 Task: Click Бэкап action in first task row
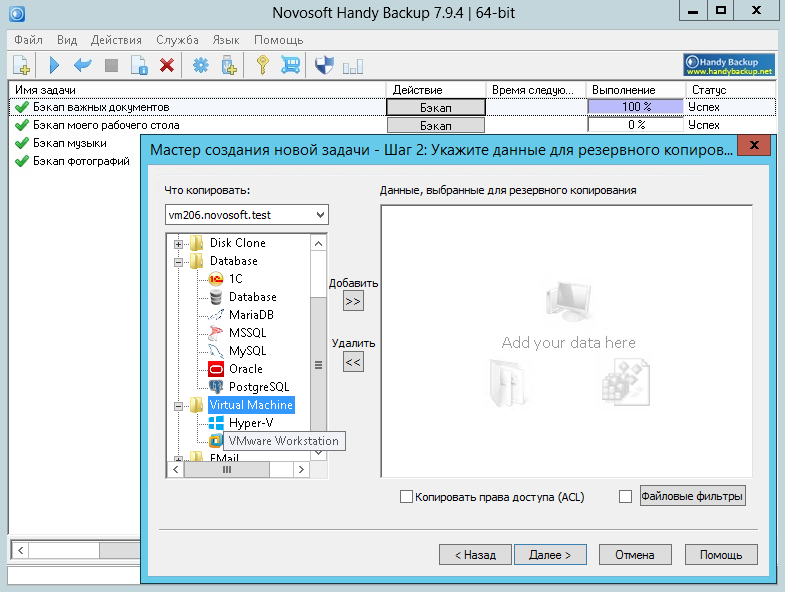point(436,107)
